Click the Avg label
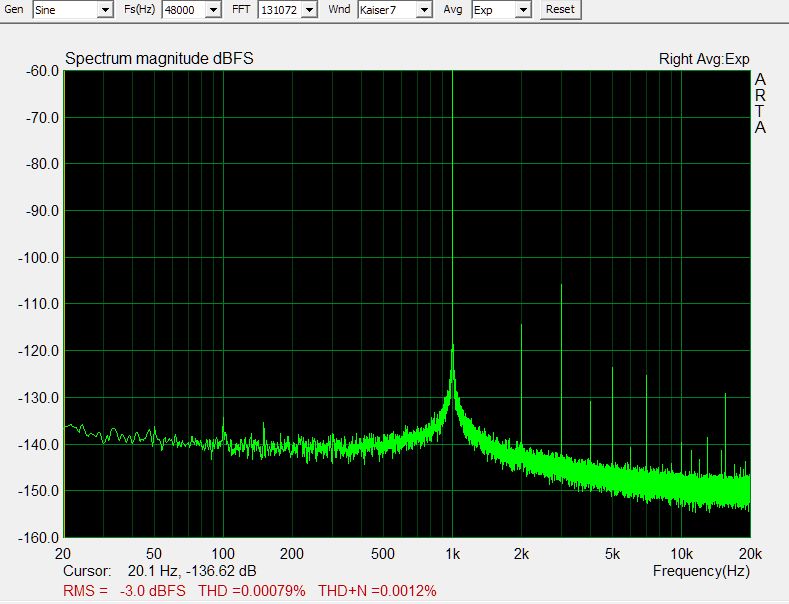This screenshot has width=789, height=604. coord(452,9)
